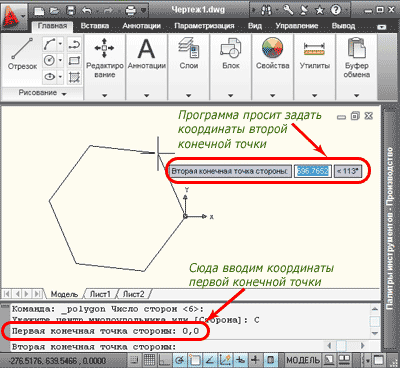The height and width of the screenshot is (368, 400).
Task: Open the Управление ribbon tab
Action: pos(297,26)
